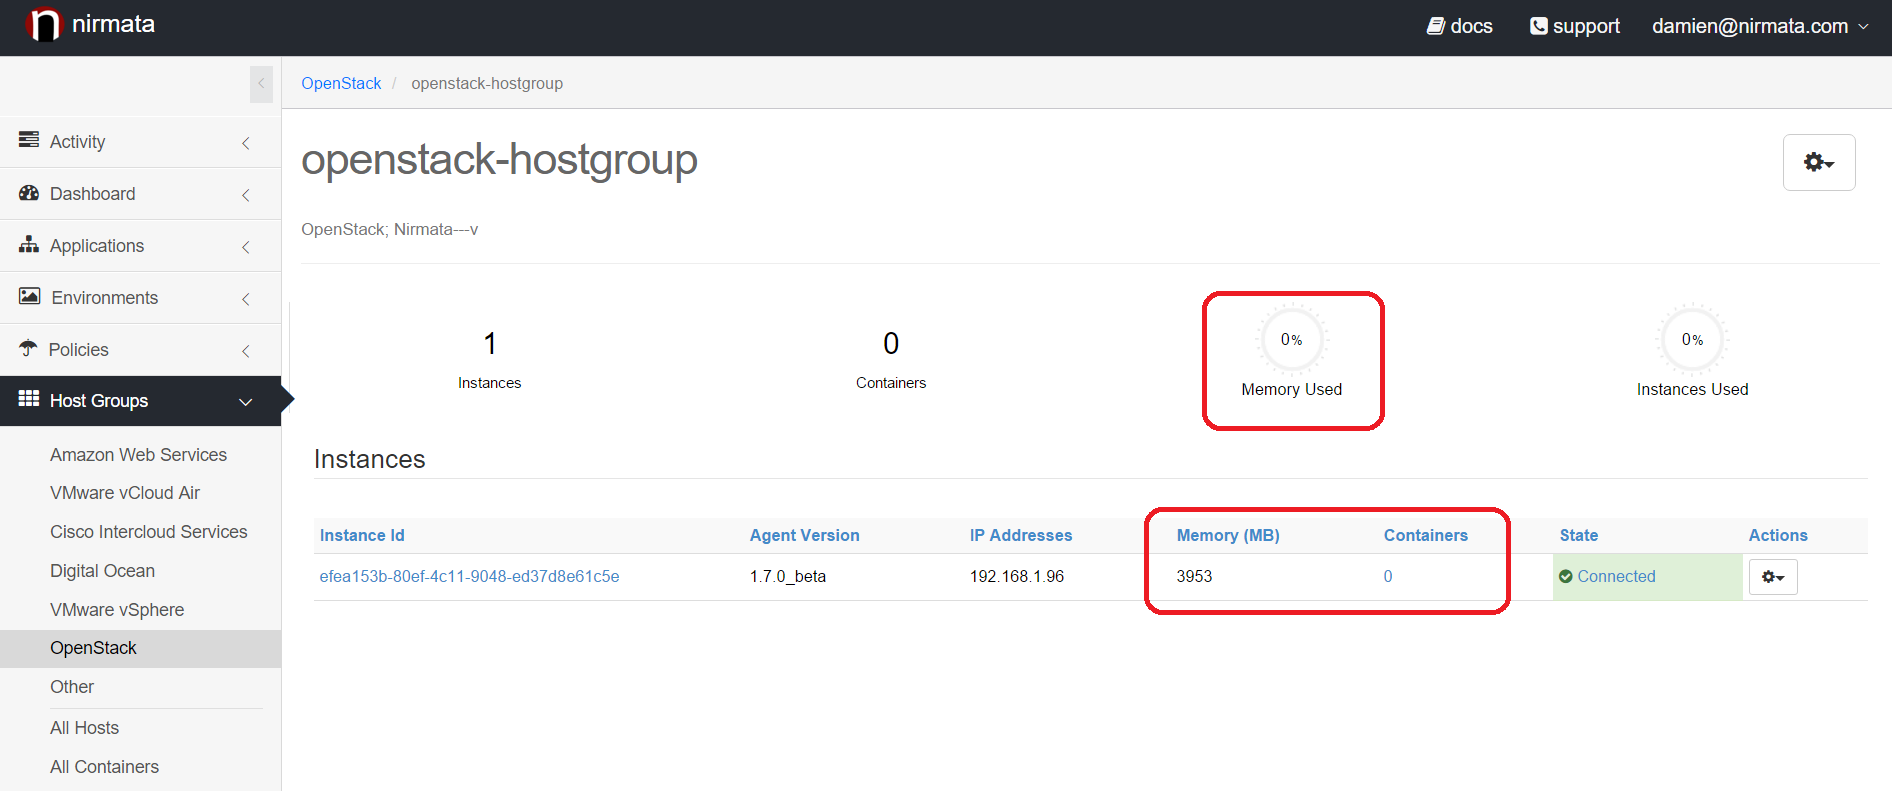Expand the Dashboard menu chevron

(246, 195)
